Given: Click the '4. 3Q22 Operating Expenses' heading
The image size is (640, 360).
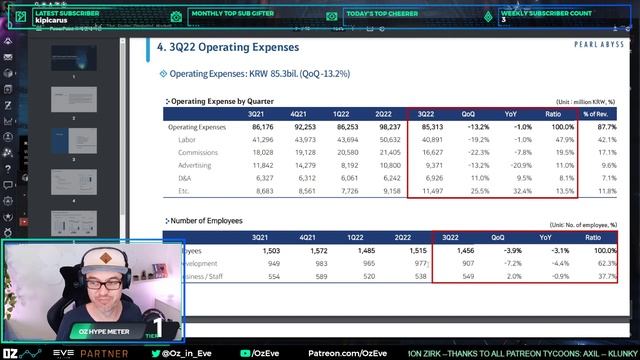Looking at the screenshot, I should (228, 47).
